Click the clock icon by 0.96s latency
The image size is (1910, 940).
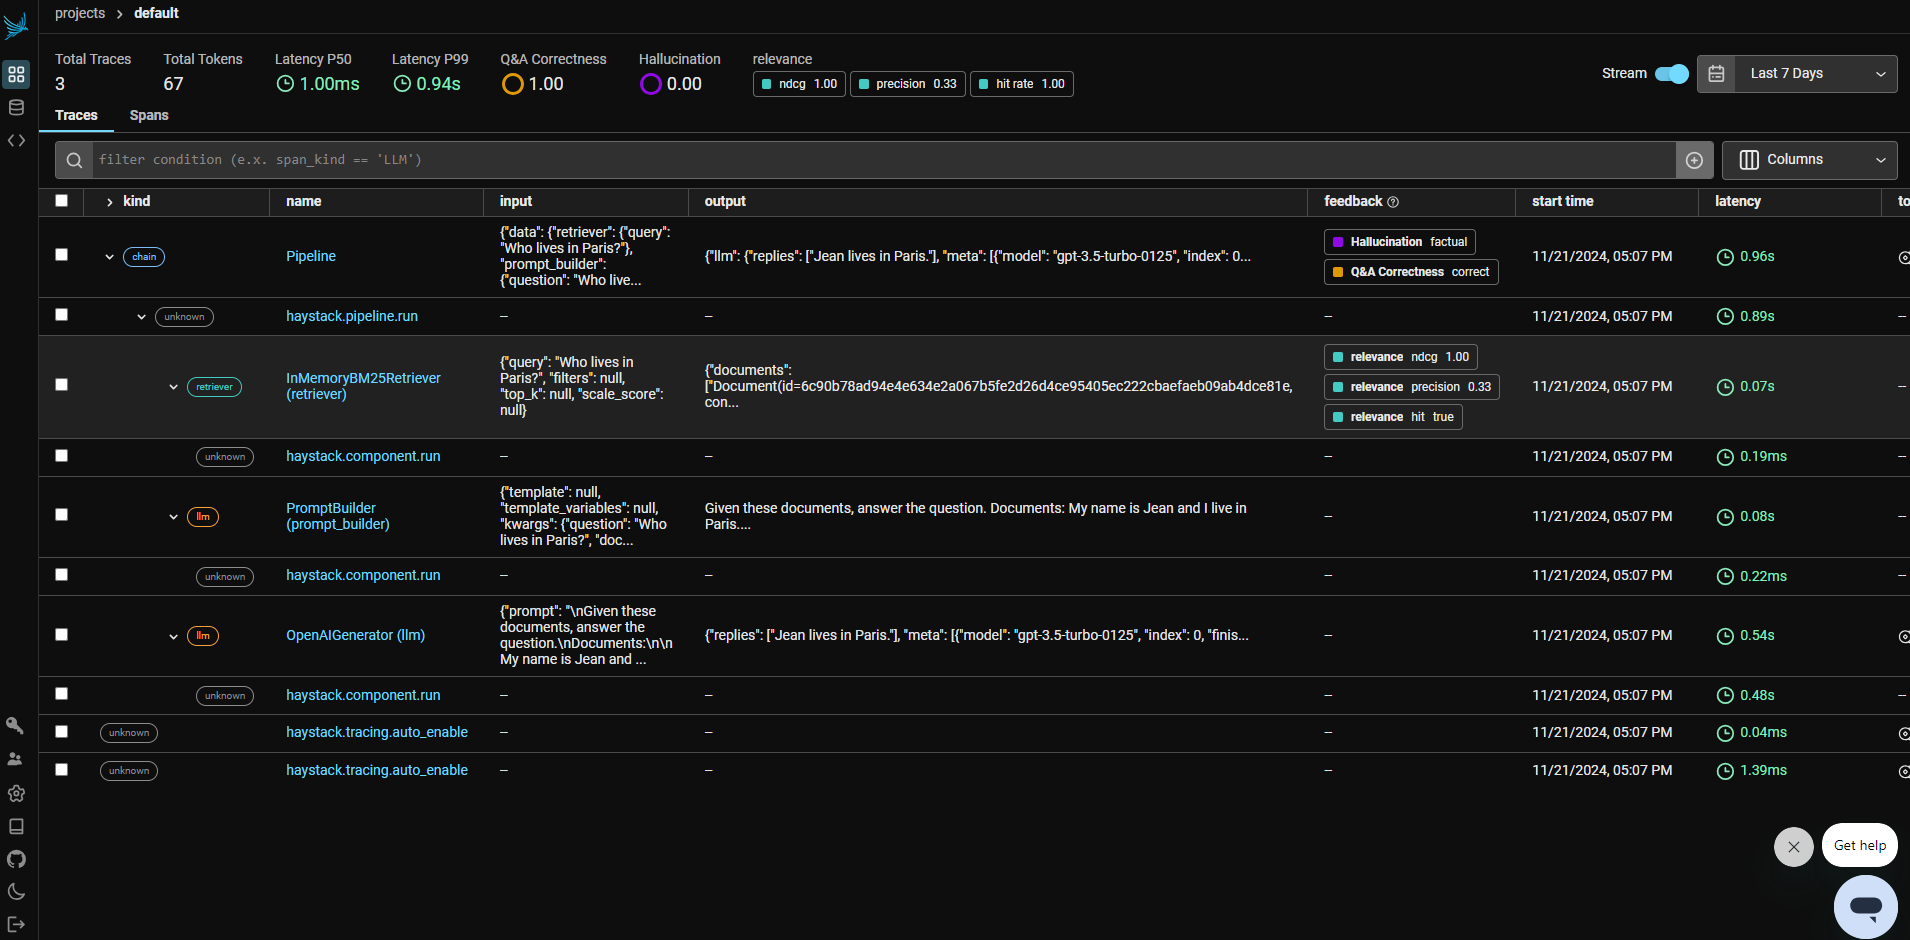(x=1725, y=257)
